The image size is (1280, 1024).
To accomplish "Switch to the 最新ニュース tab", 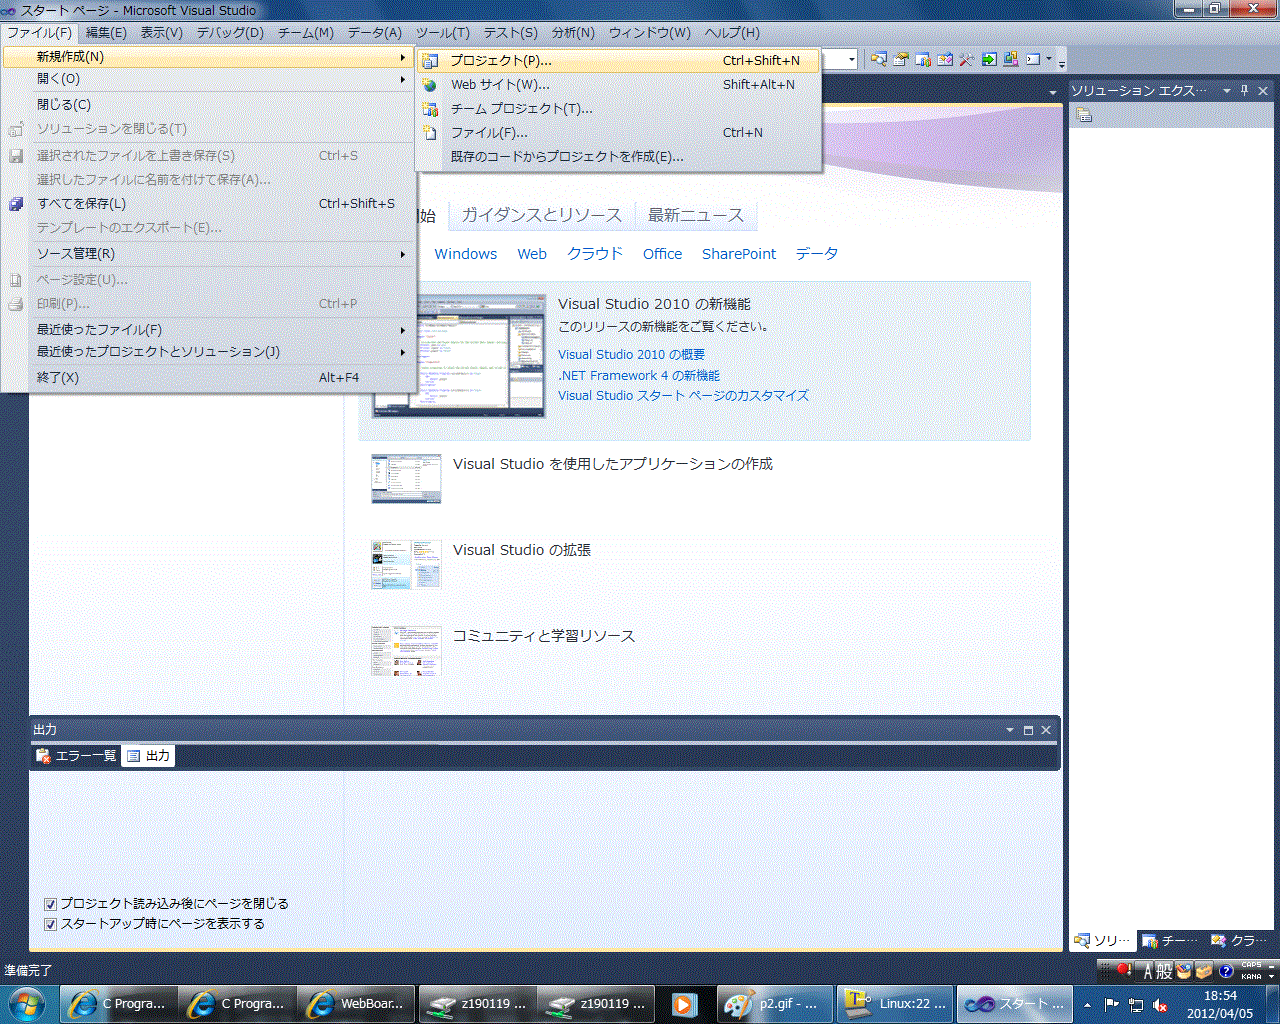I will coord(695,215).
